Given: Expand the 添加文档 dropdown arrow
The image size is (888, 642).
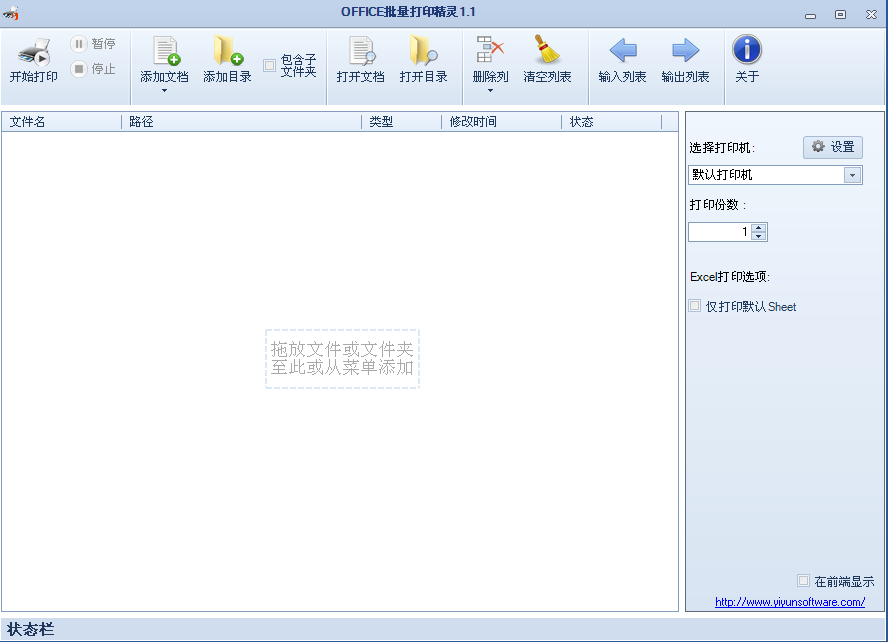Looking at the screenshot, I should click(164, 91).
